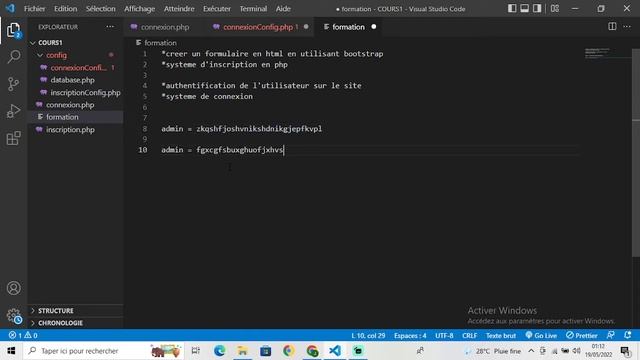The width and height of the screenshot is (640, 360).
Task: Switch to connexionConfig.php editor tab
Action: coord(258,27)
